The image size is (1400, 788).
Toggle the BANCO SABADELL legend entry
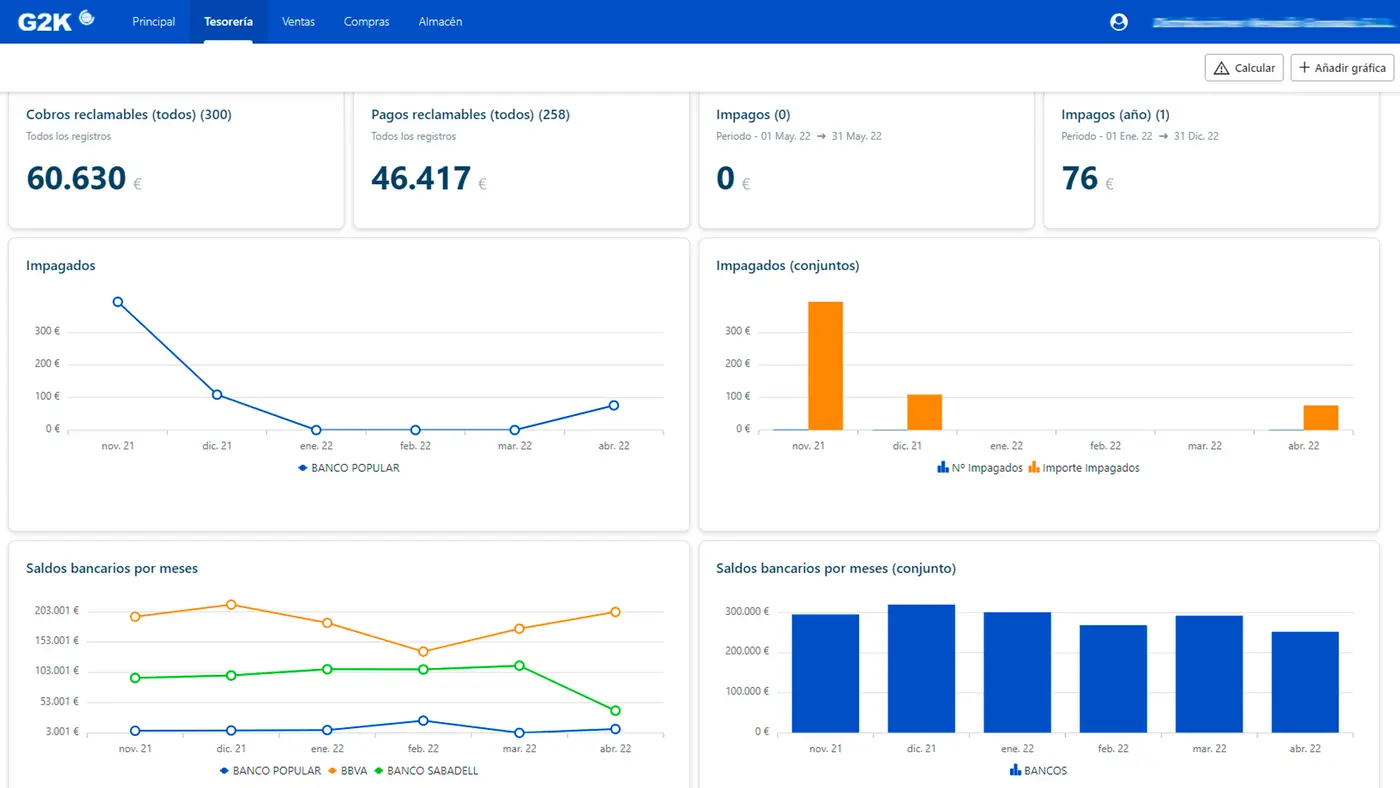click(425, 771)
